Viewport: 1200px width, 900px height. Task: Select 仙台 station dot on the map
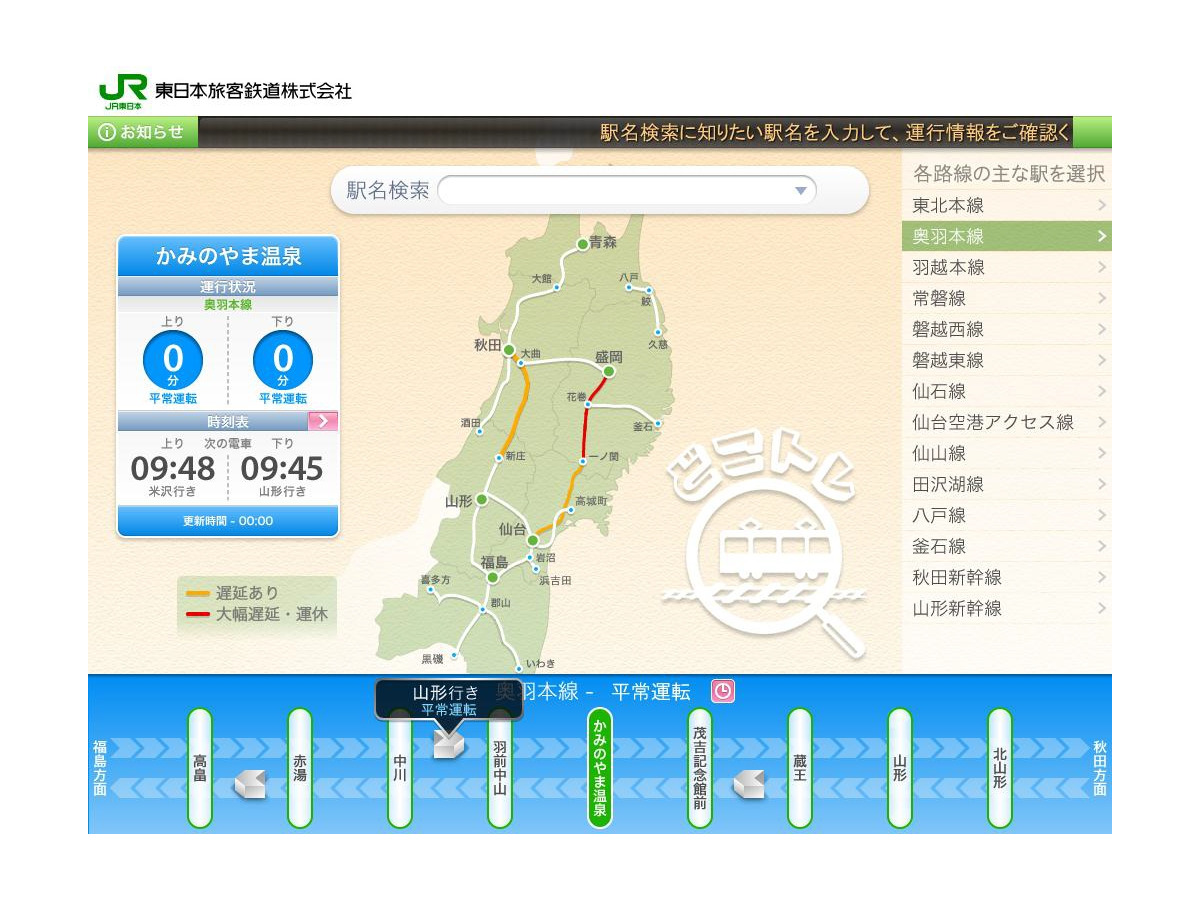tap(533, 540)
